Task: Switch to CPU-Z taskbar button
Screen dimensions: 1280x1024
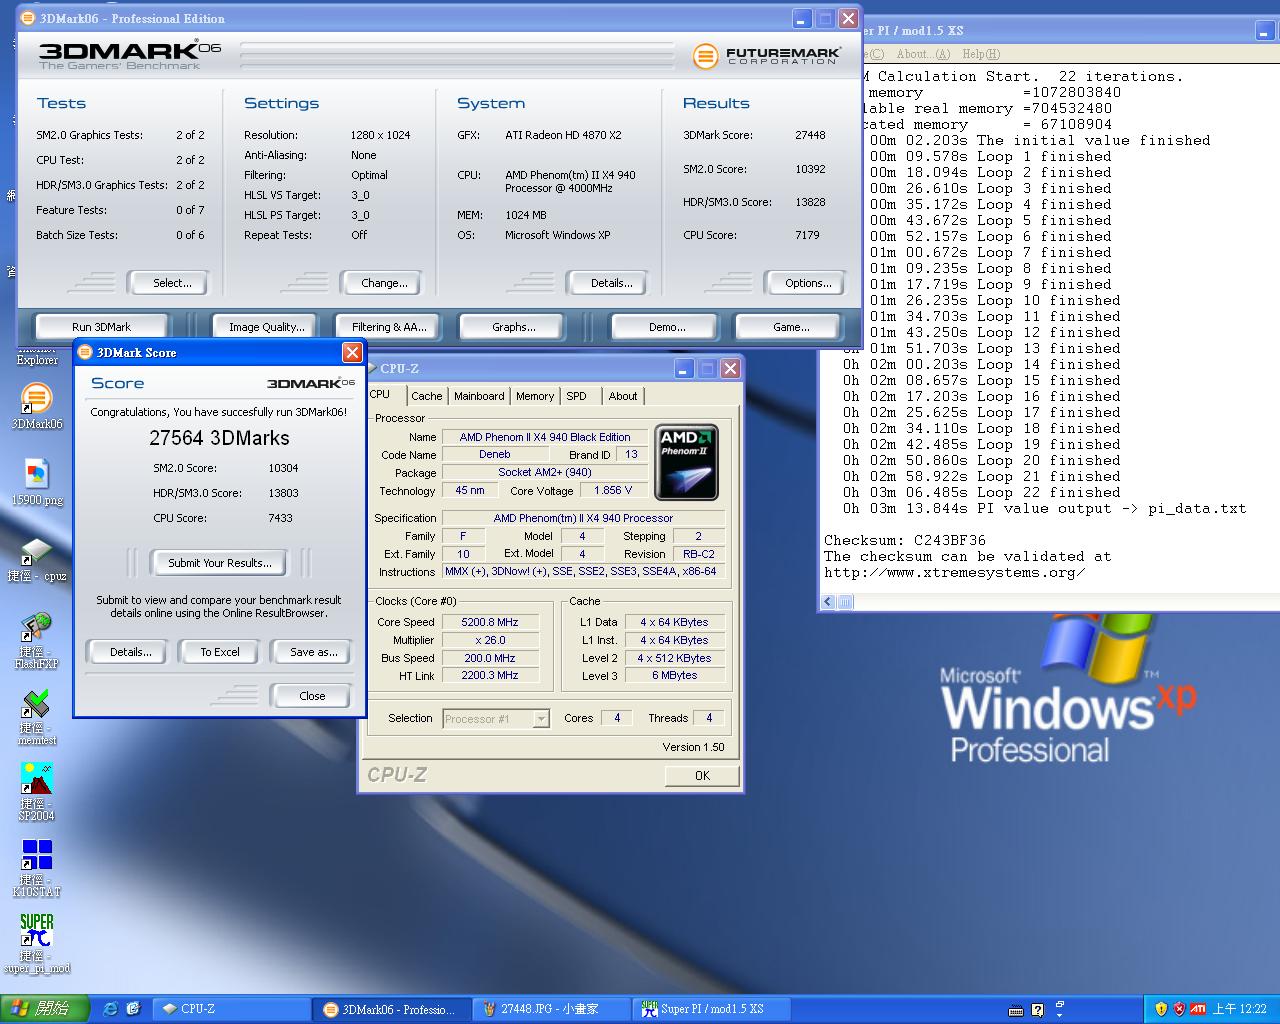Action: click(x=230, y=1009)
